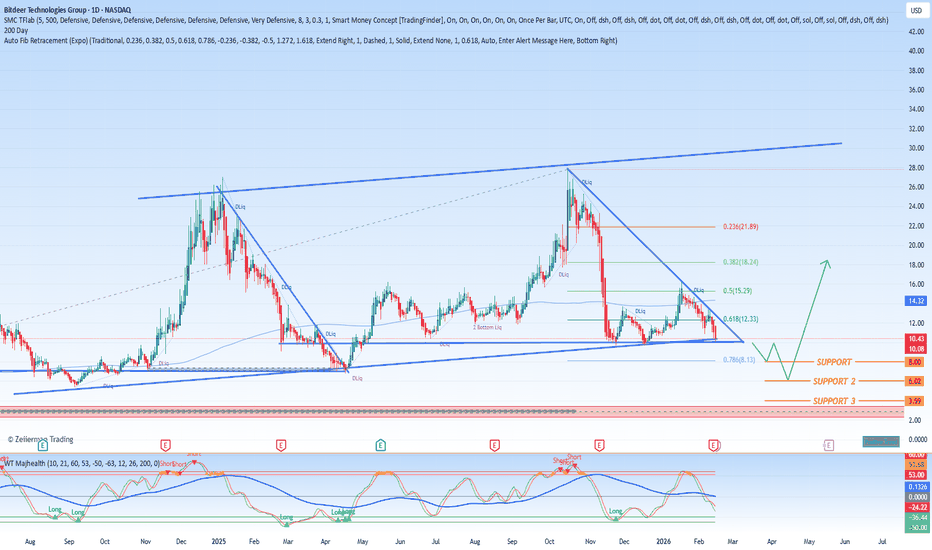Click the 53.00 oscillator level label
Screen dimensions: 932x550
click(x=916, y=474)
